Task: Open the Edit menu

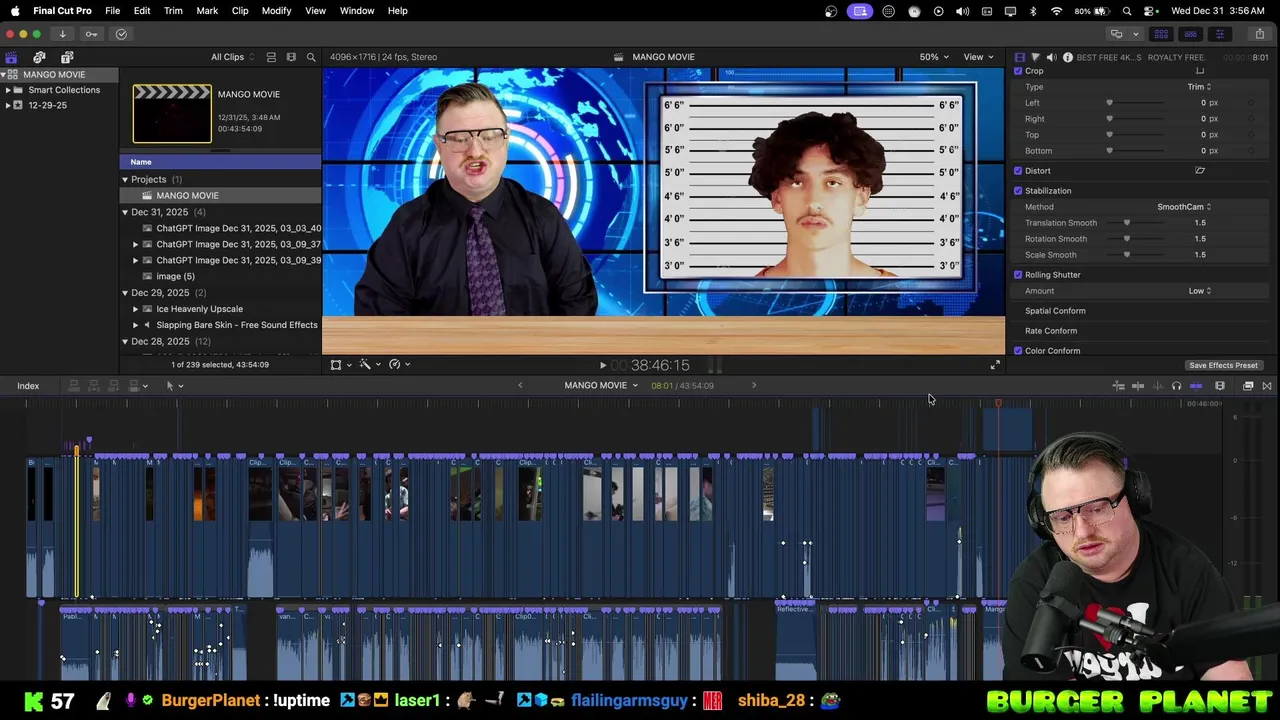Action: (x=142, y=11)
